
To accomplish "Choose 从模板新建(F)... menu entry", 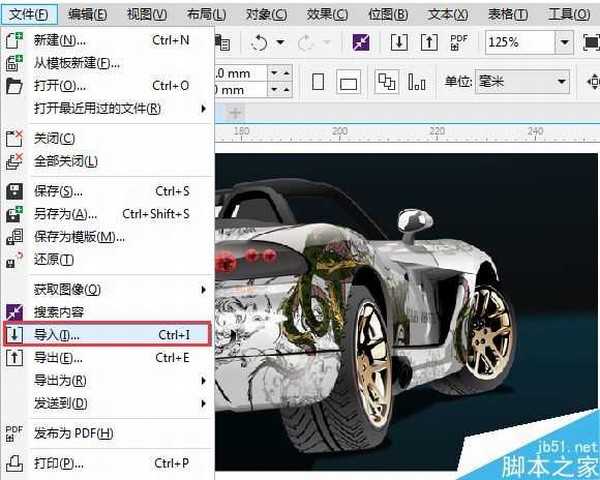I will tap(107, 63).
